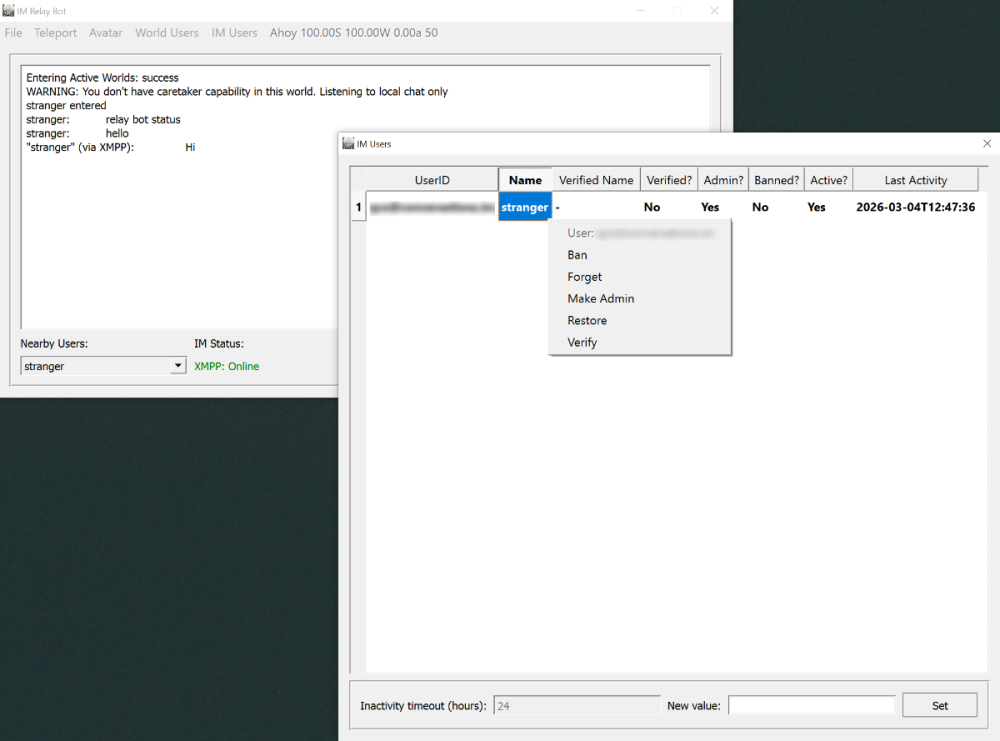Click the Name column header
The image size is (1000, 741).
point(525,179)
